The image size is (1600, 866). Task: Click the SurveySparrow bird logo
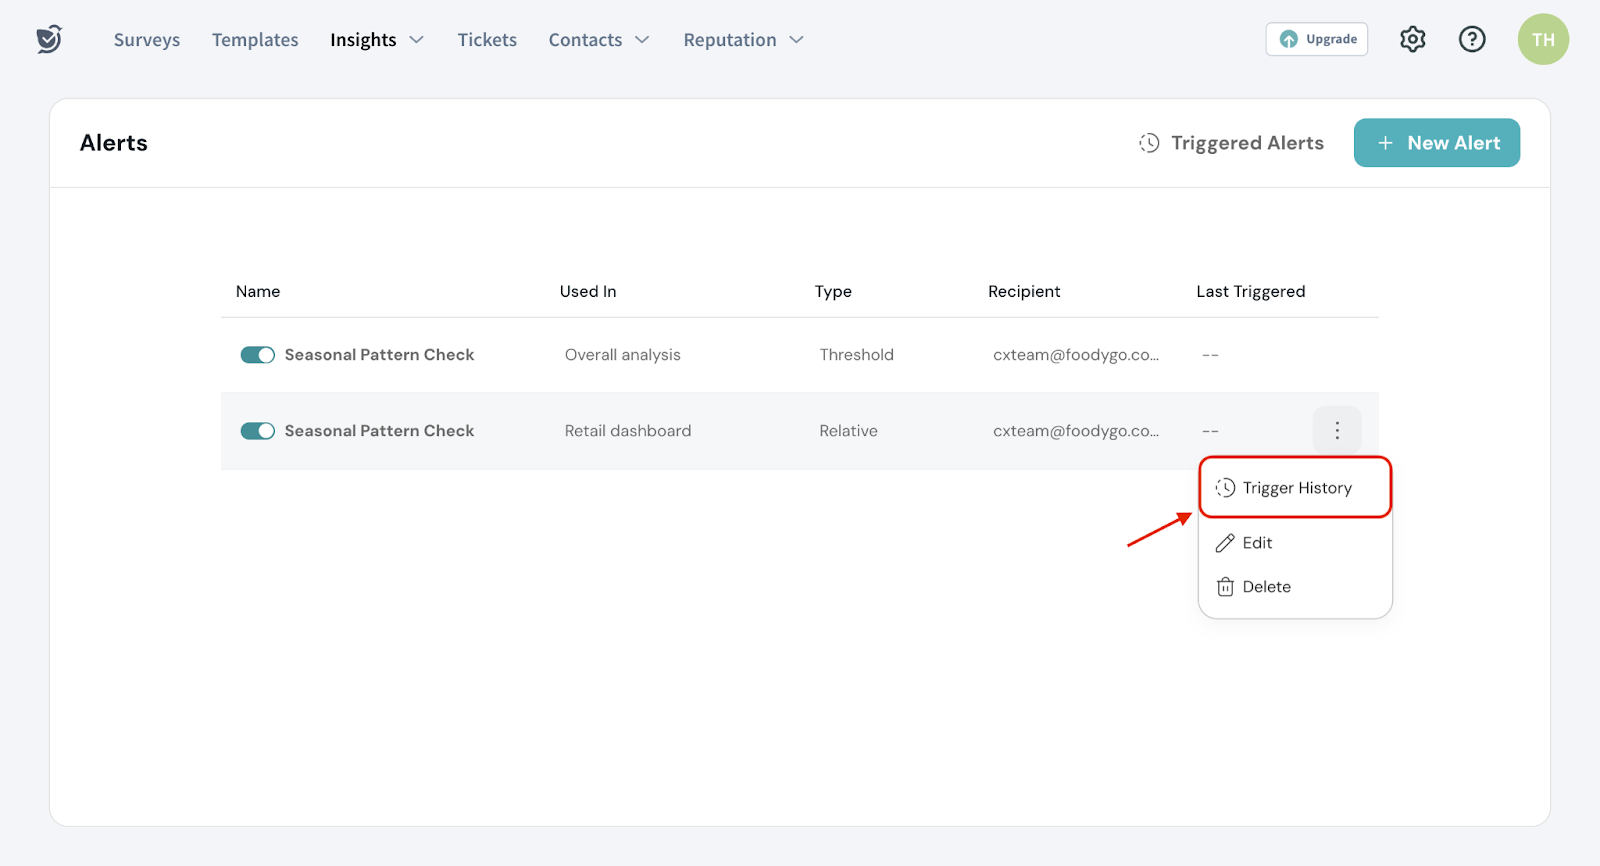[49, 39]
